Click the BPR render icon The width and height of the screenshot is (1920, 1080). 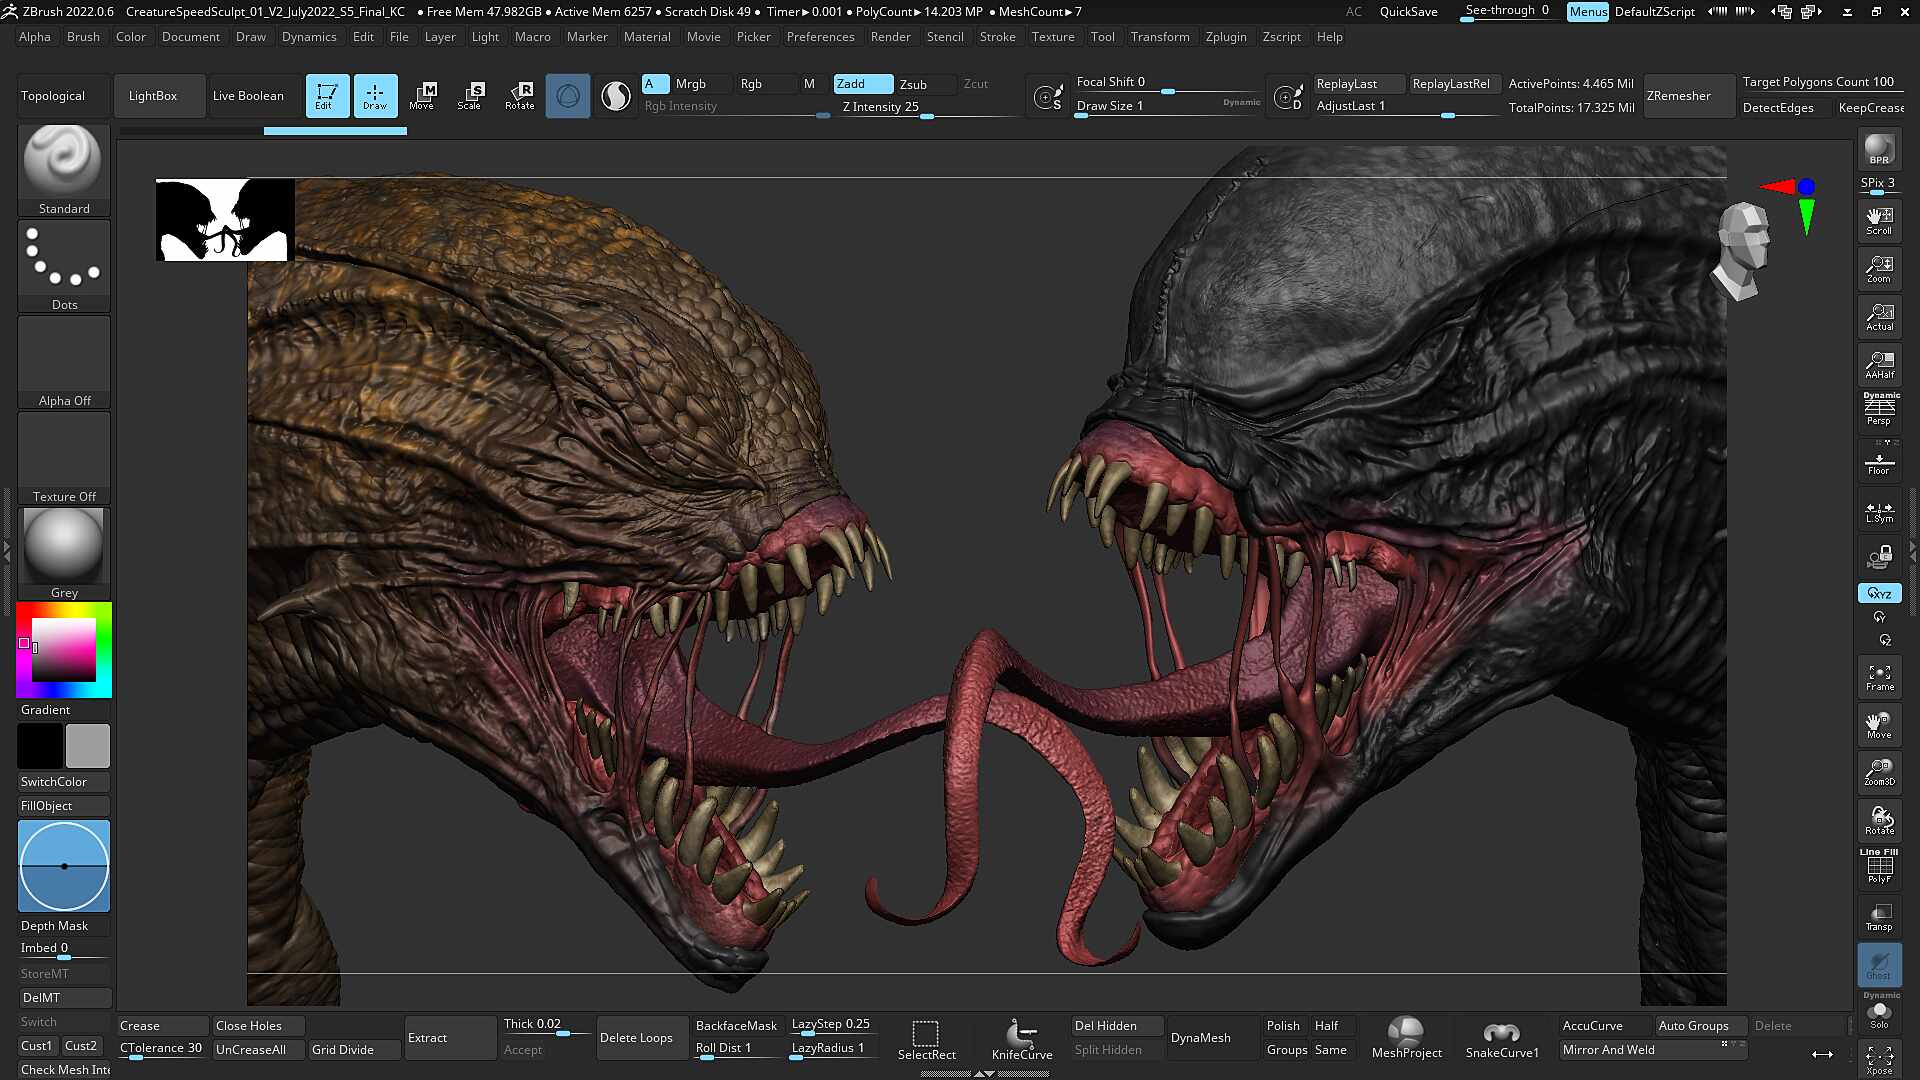click(1879, 150)
